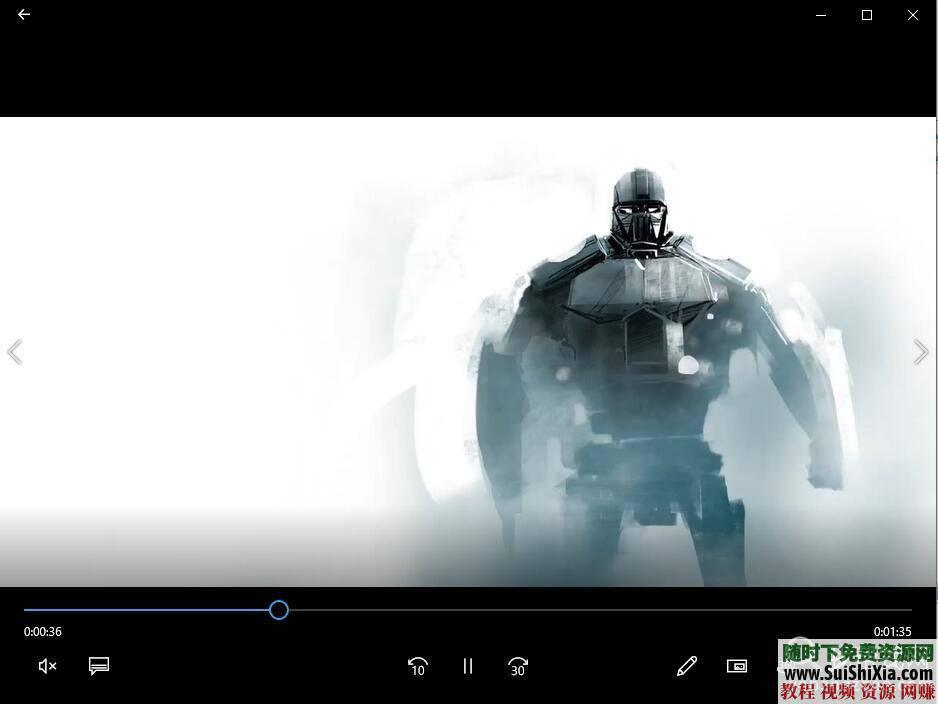Unmute the video with the speaker icon
This screenshot has width=938, height=704.
click(x=47, y=666)
